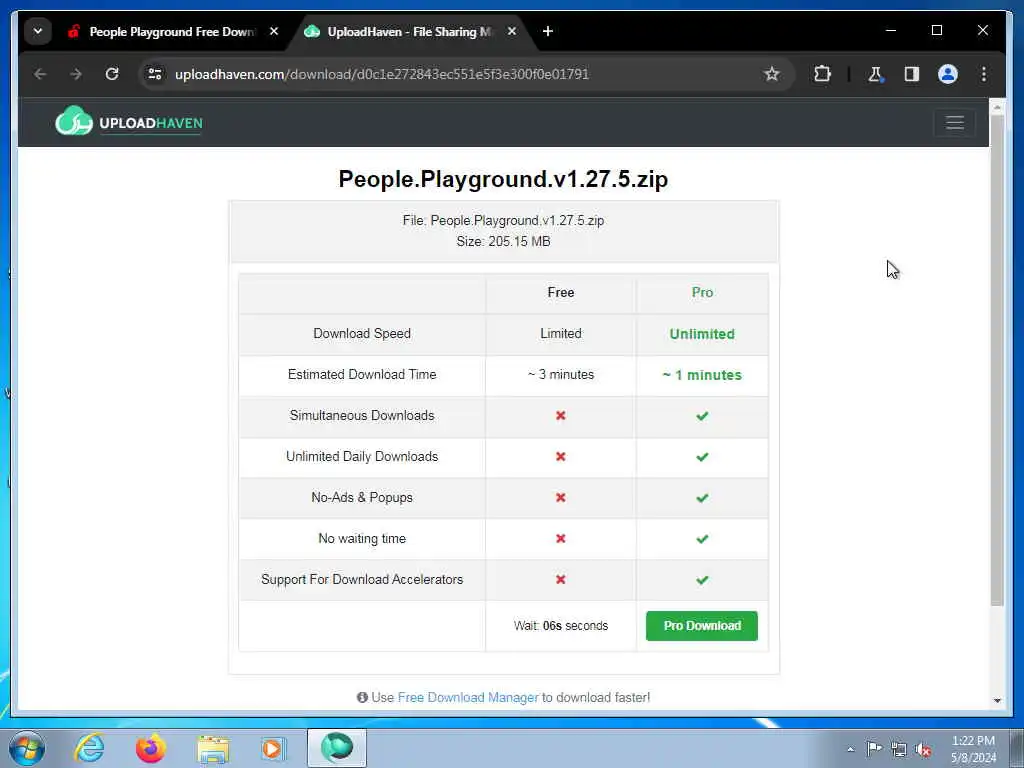This screenshot has height=768, width=1024.
Task: Select the UploadHaven File Sharing tab
Action: coord(410,31)
